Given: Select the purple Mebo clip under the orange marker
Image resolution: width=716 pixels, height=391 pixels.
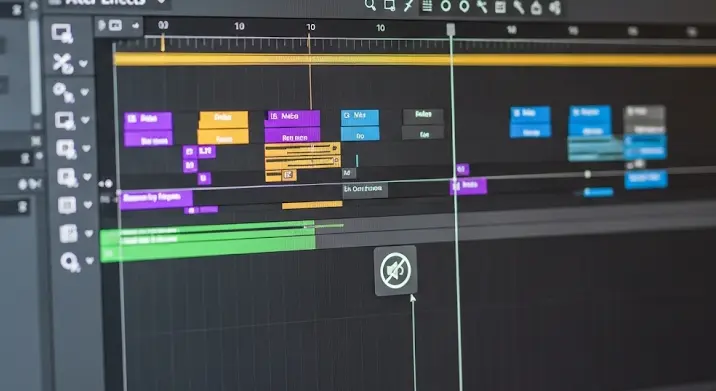Looking at the screenshot, I should [292, 117].
